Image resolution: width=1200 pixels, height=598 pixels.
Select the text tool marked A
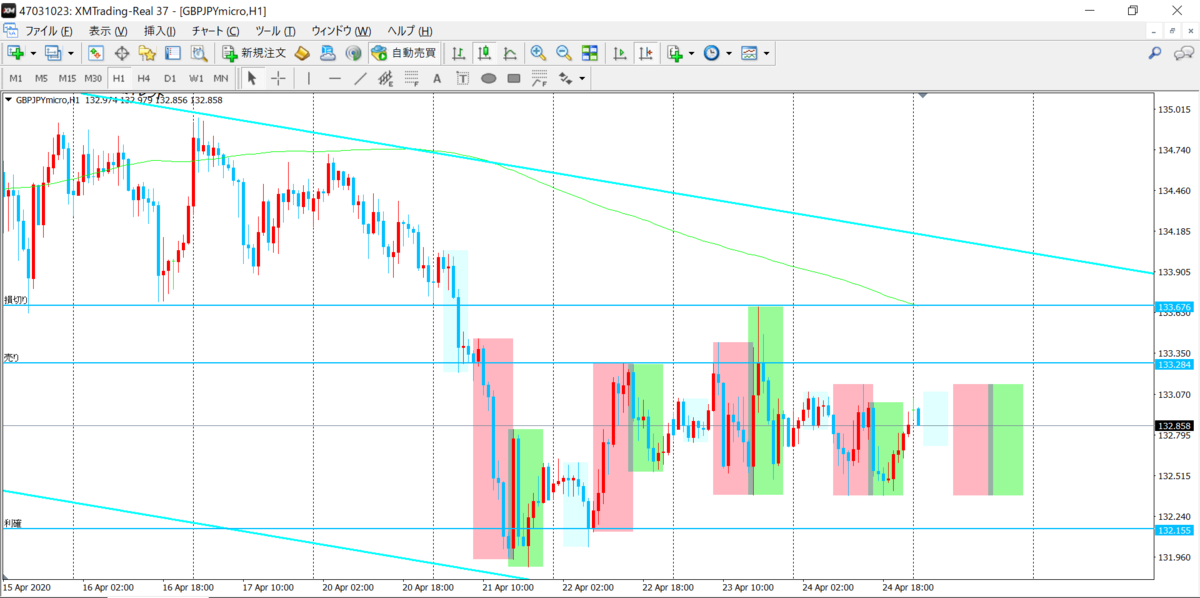tap(437, 78)
